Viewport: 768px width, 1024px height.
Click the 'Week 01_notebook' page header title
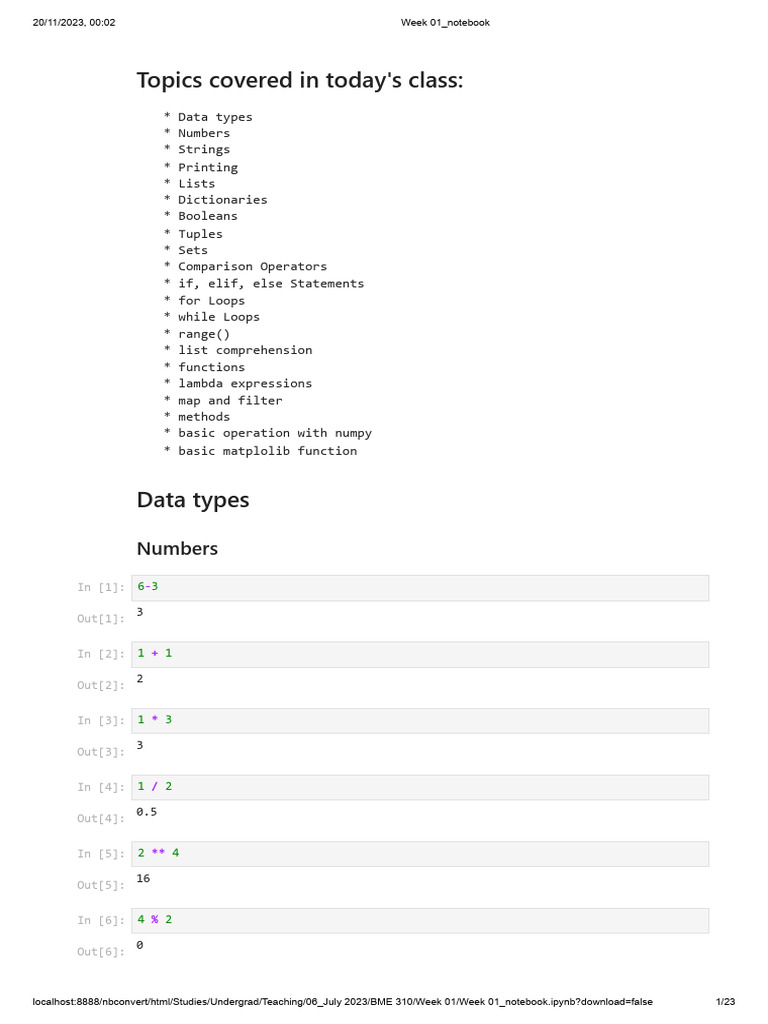[x=445, y=23]
